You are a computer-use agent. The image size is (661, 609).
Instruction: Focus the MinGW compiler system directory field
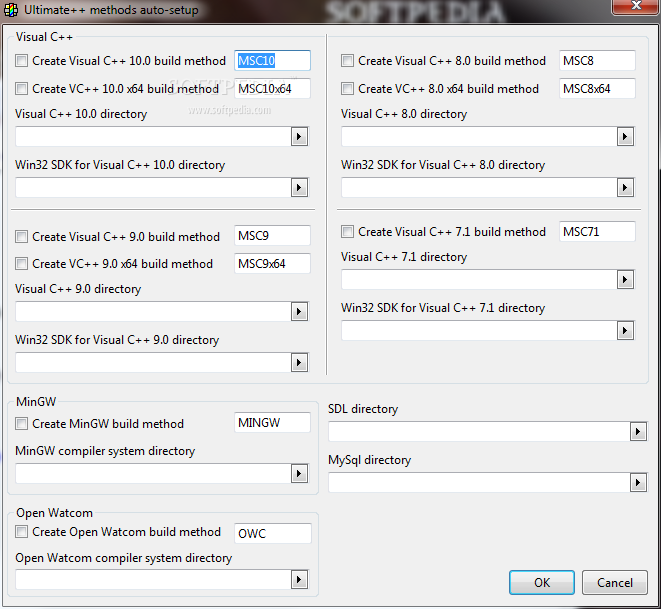pyautogui.click(x=153, y=474)
